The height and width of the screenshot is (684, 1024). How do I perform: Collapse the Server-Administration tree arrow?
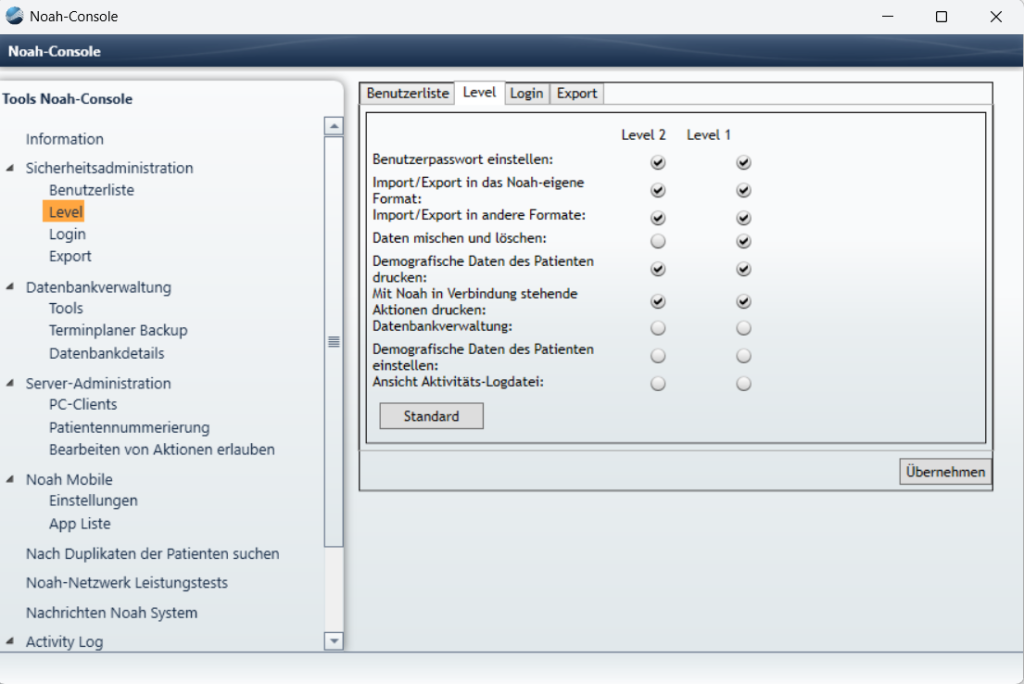(x=10, y=383)
